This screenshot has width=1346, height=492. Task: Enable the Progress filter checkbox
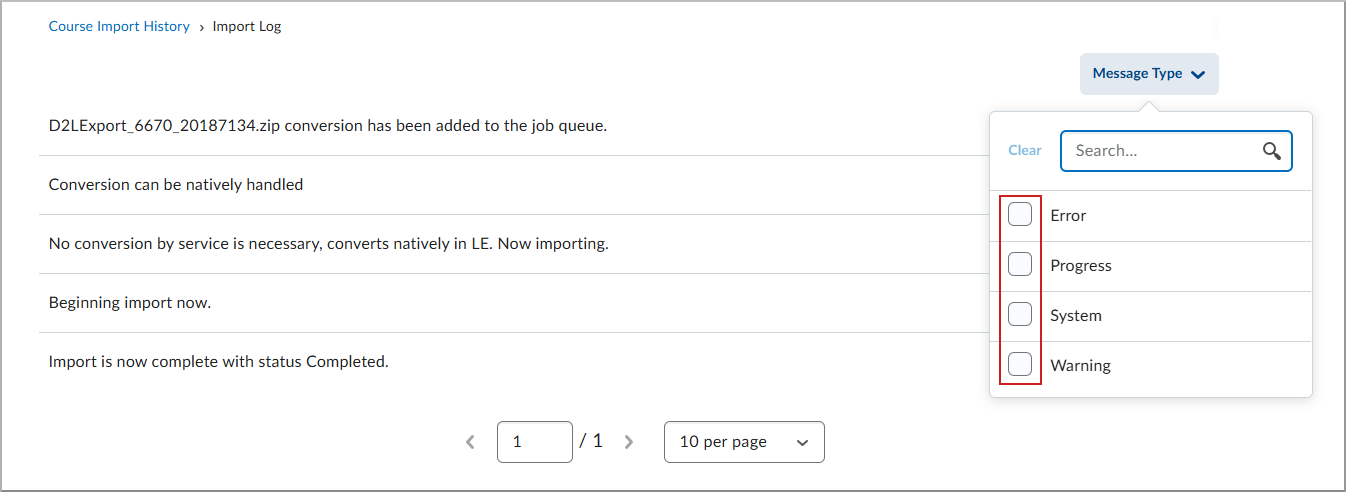tap(1020, 265)
